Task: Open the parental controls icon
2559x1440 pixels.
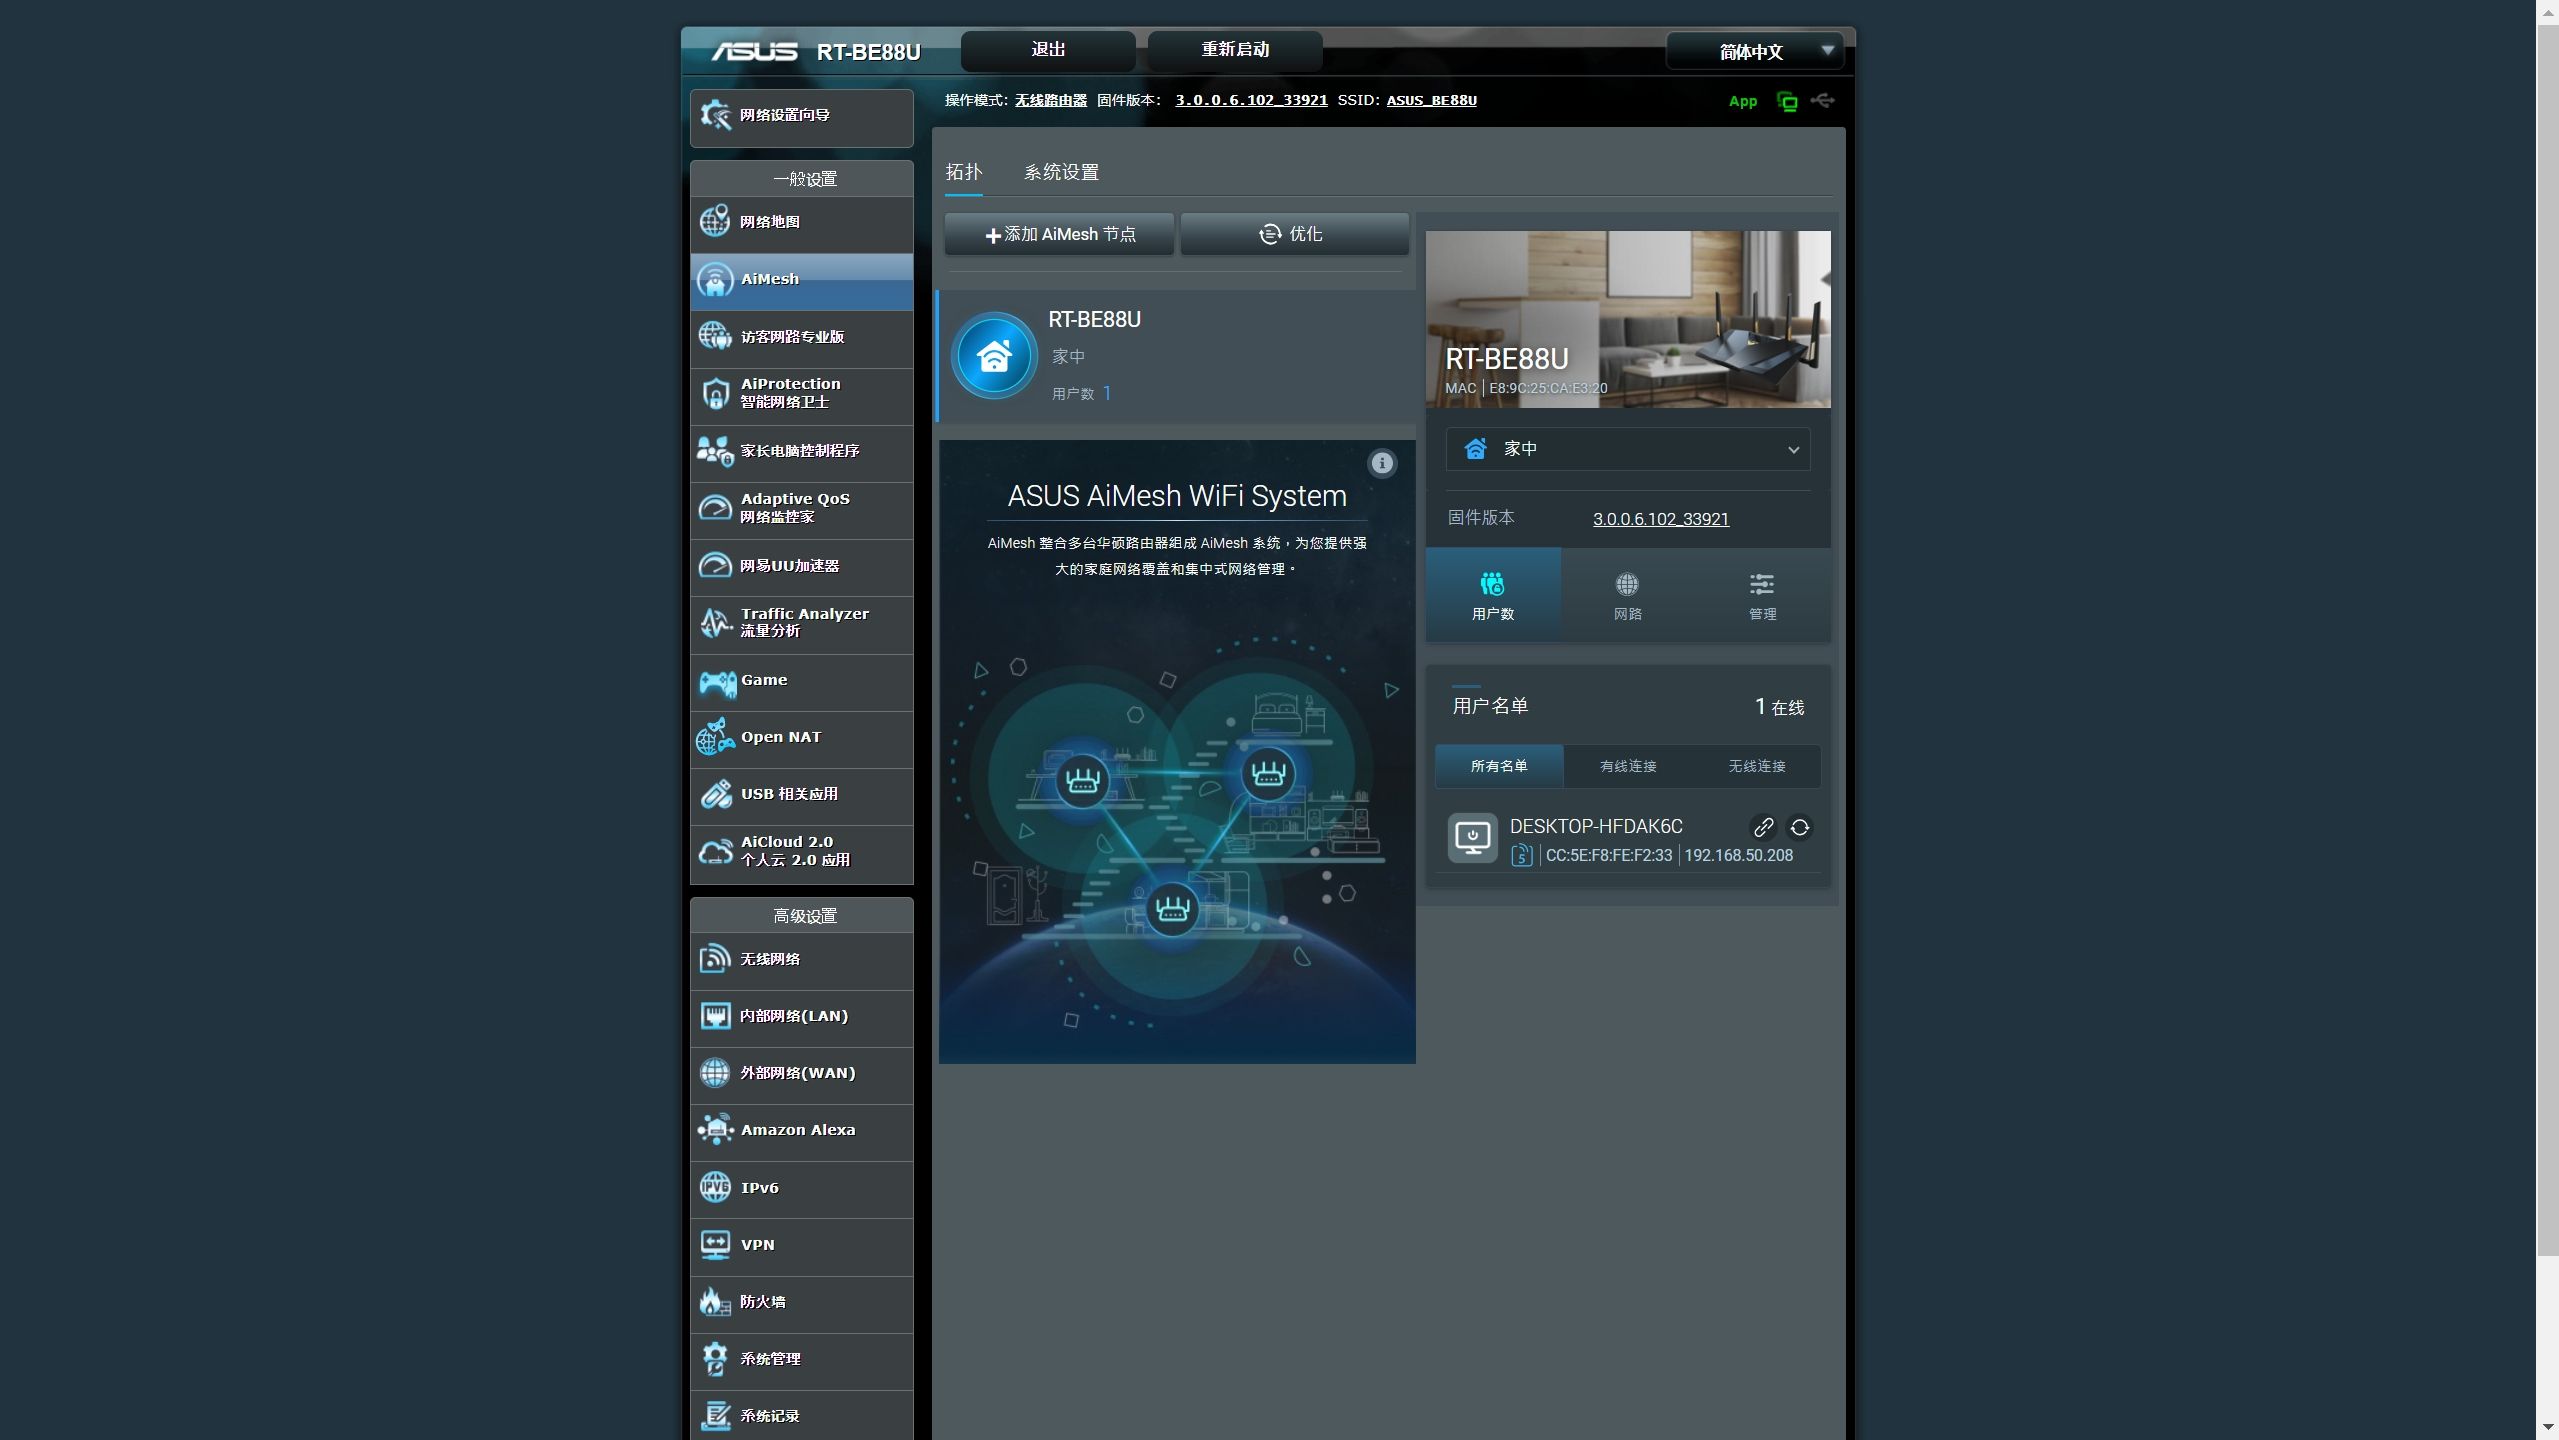Action: point(715,451)
